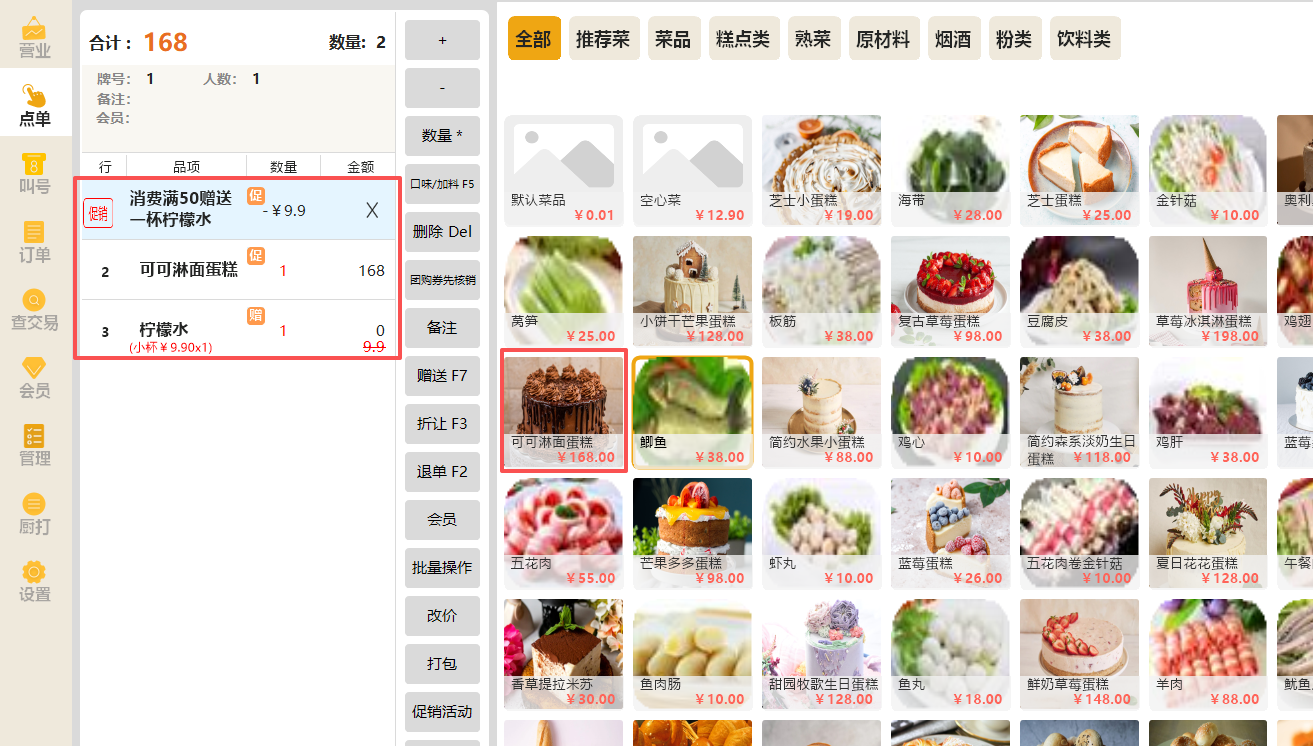Open the 厨打 sidebar icon
This screenshot has width=1313, height=746.
[35, 514]
